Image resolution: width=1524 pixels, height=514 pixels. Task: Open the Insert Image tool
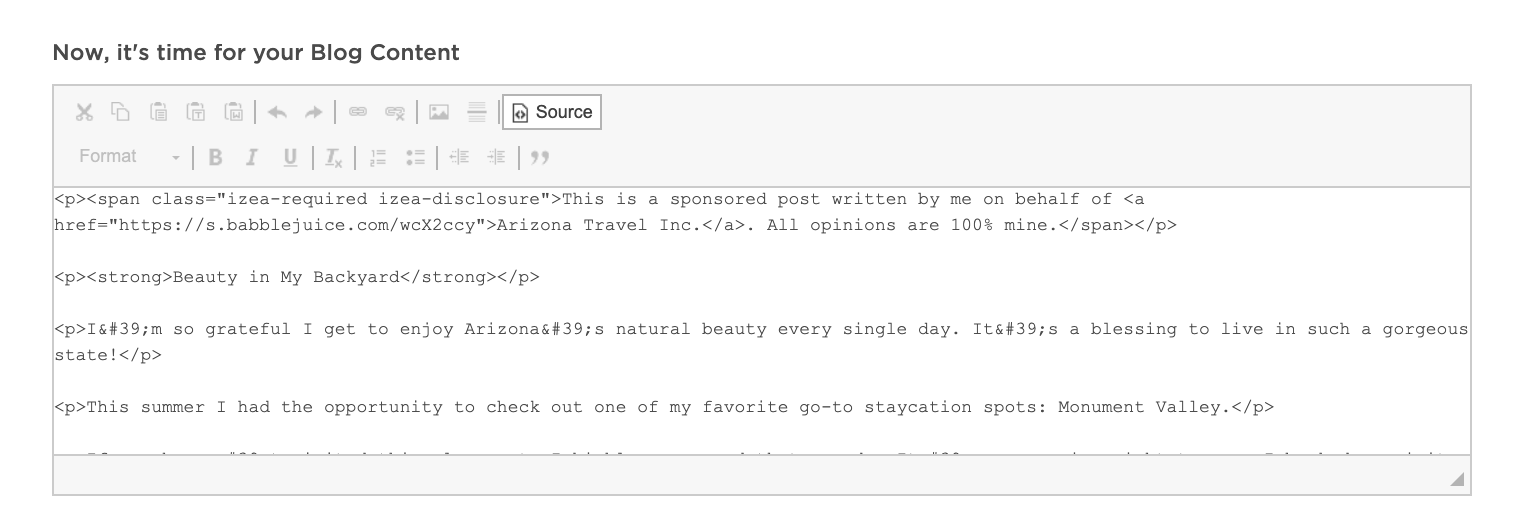pos(438,112)
